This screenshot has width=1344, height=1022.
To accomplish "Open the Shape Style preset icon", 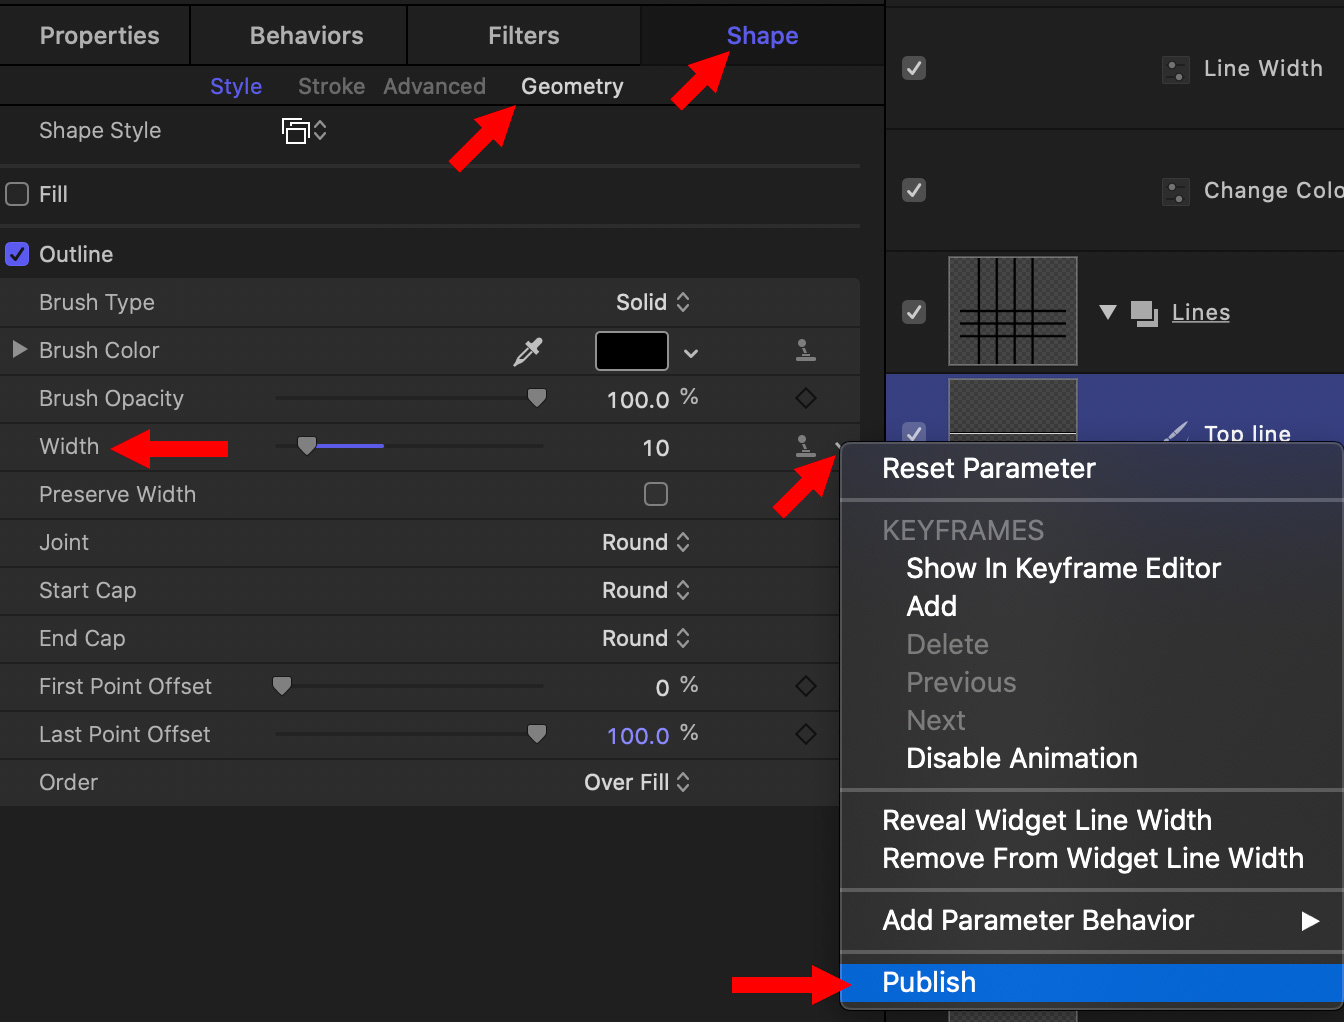I will (295, 131).
